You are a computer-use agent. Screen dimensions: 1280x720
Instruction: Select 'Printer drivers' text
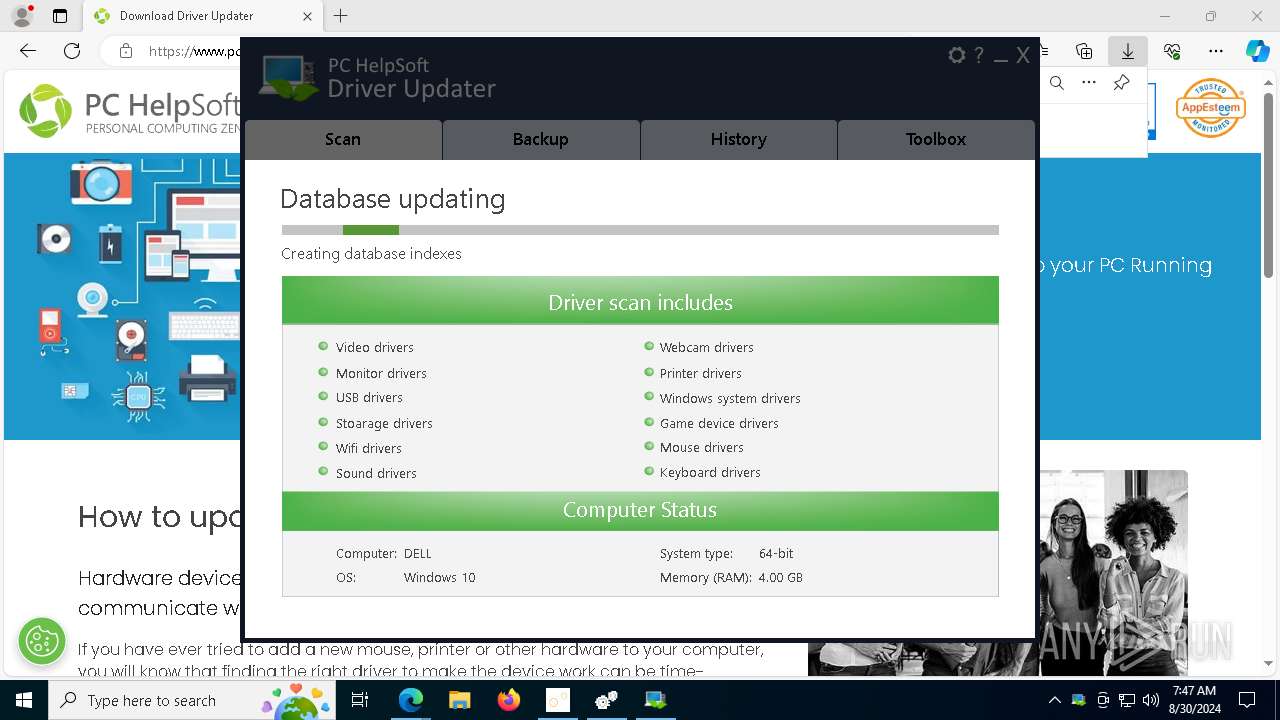701,373
